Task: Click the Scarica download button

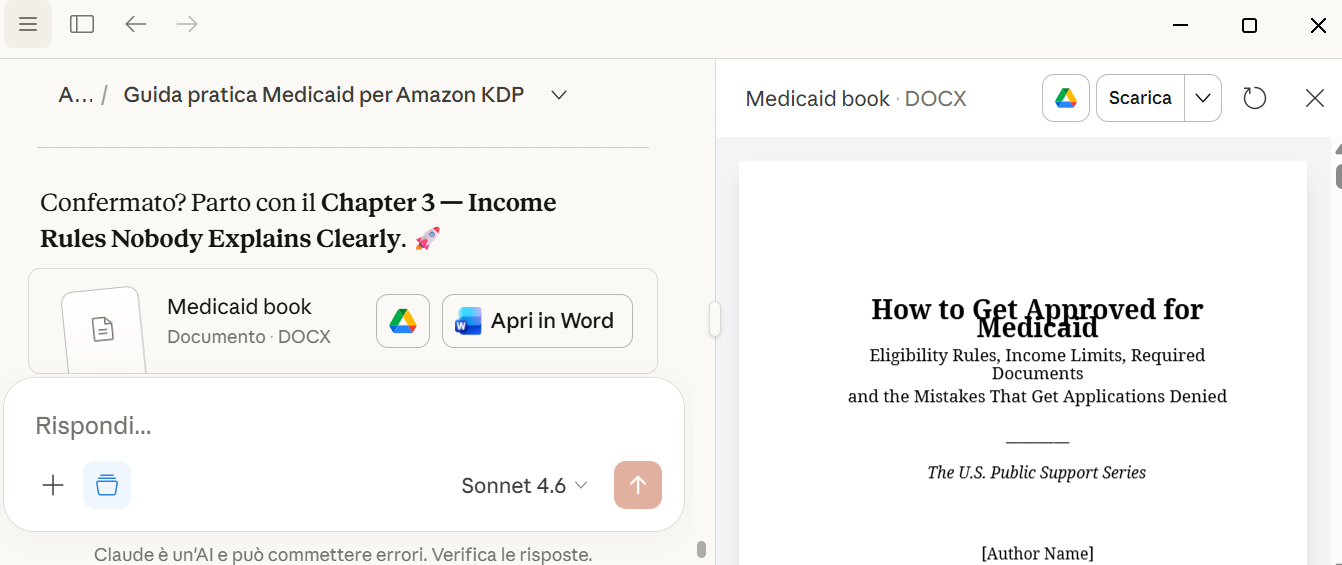Action: (x=1140, y=98)
